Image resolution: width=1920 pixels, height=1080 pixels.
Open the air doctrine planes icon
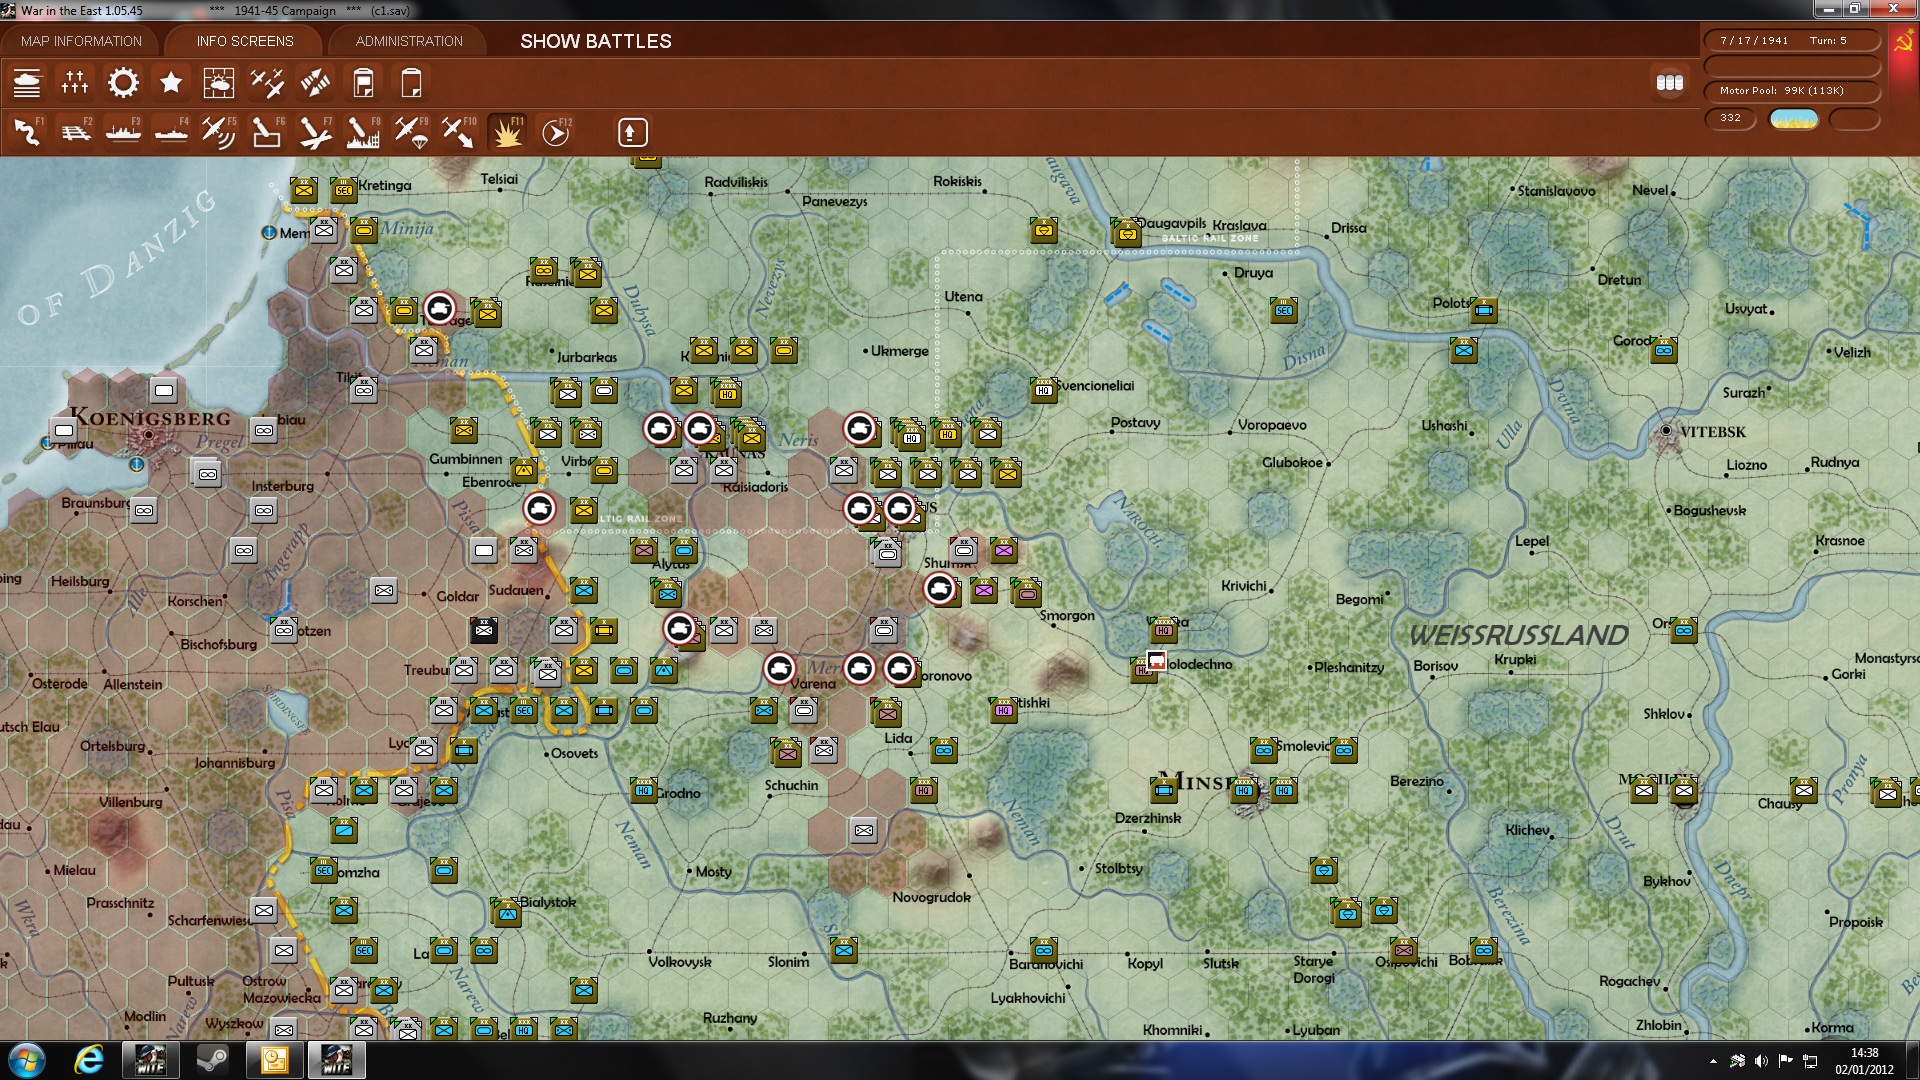[x=267, y=83]
